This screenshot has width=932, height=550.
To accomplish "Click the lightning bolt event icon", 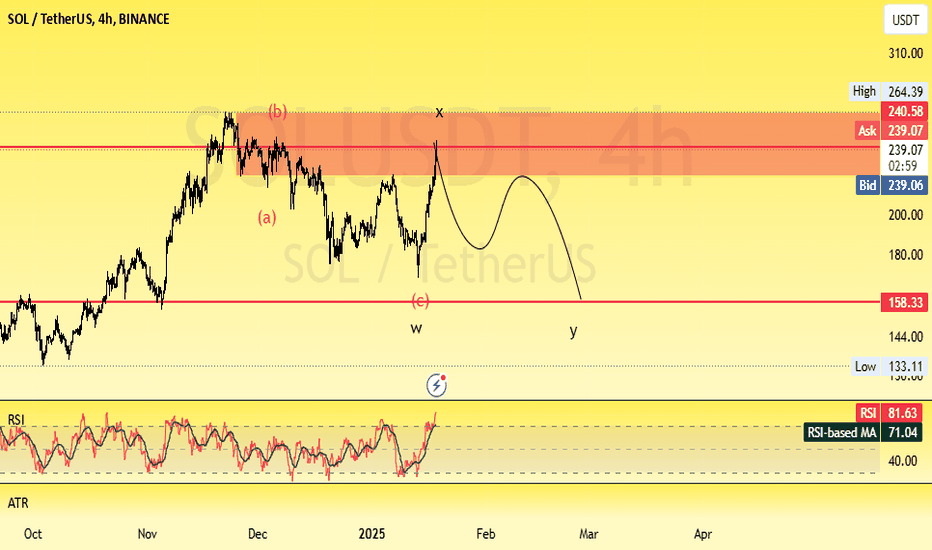I will point(437,385).
